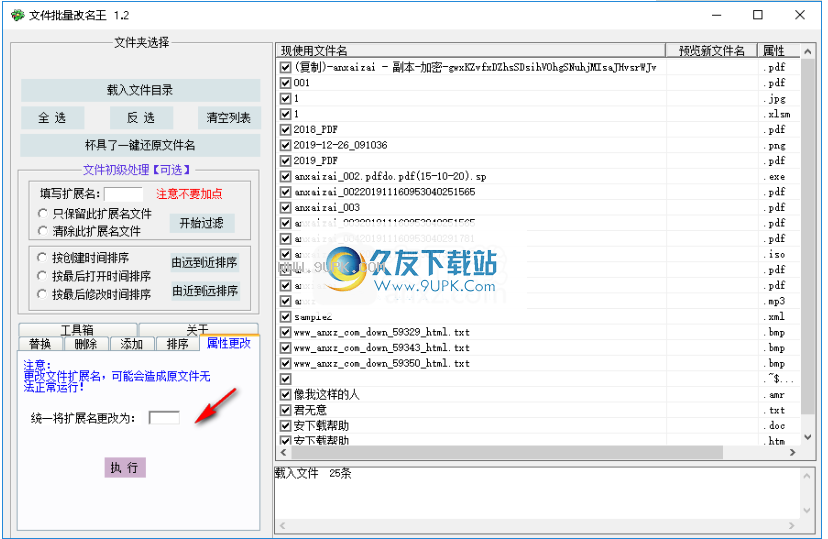Uncheck the 001 file checkbox
This screenshot has height=539, width=828.
click(286, 83)
